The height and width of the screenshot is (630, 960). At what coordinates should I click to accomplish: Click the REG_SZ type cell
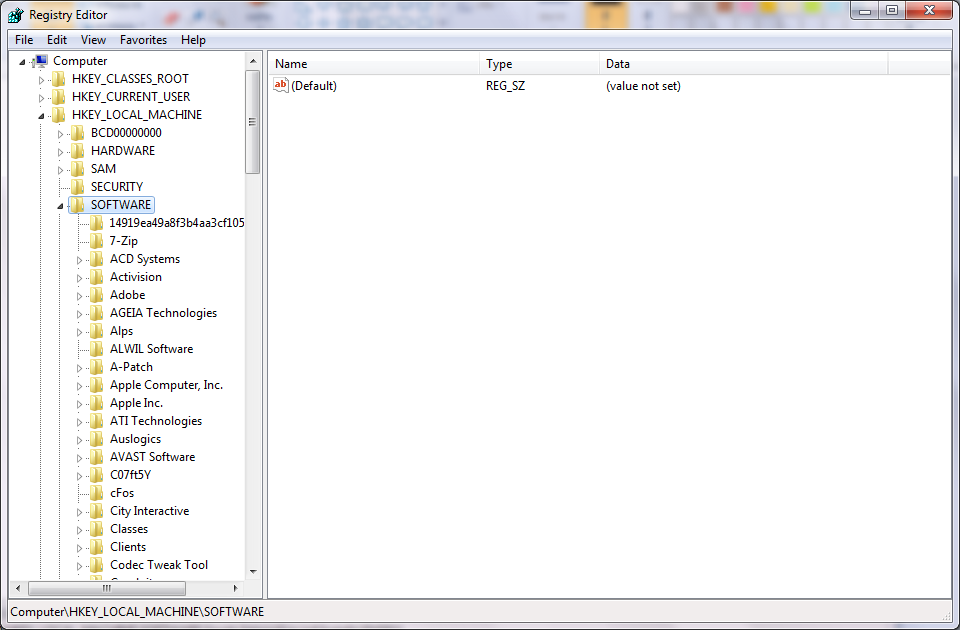point(505,86)
